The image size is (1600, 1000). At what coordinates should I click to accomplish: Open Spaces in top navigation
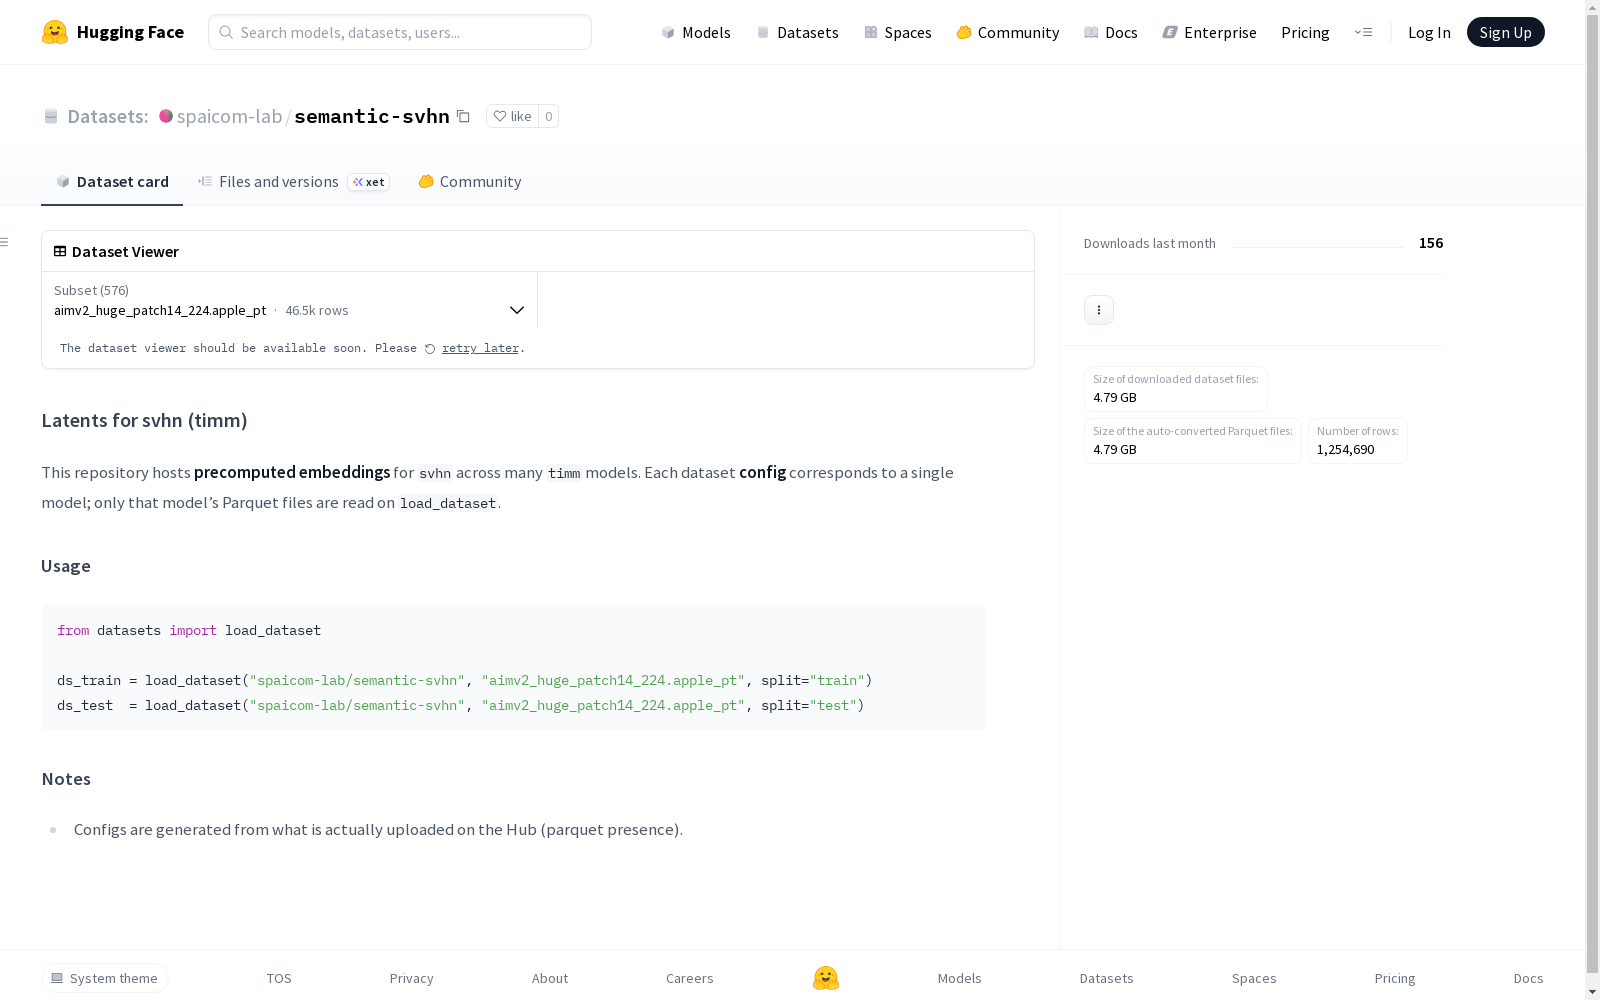(898, 32)
